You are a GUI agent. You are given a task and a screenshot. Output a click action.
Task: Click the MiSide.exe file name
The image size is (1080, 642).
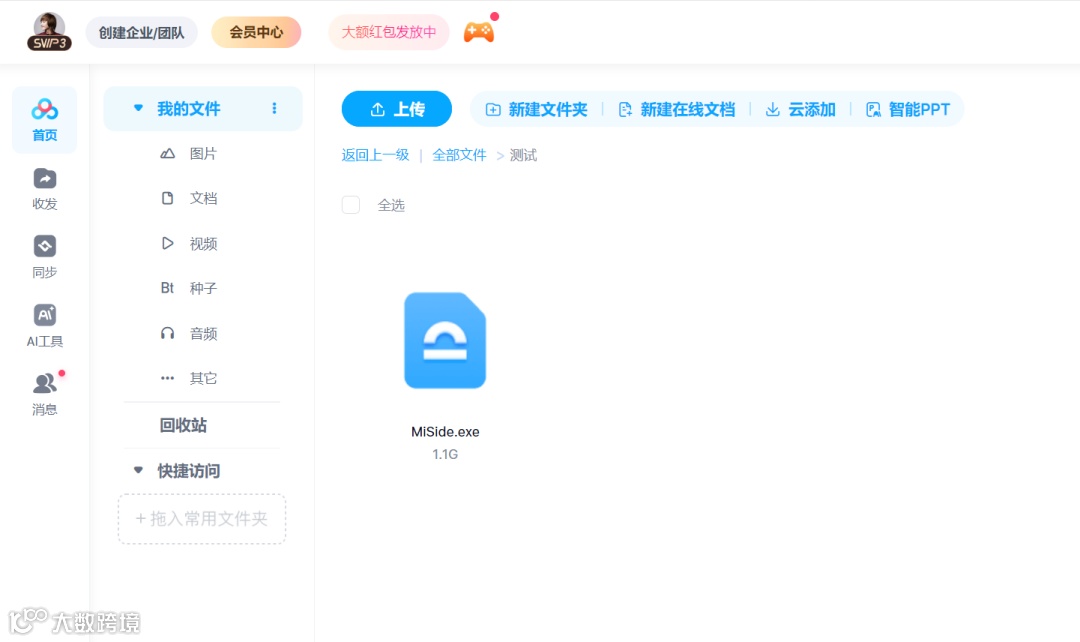coord(445,432)
